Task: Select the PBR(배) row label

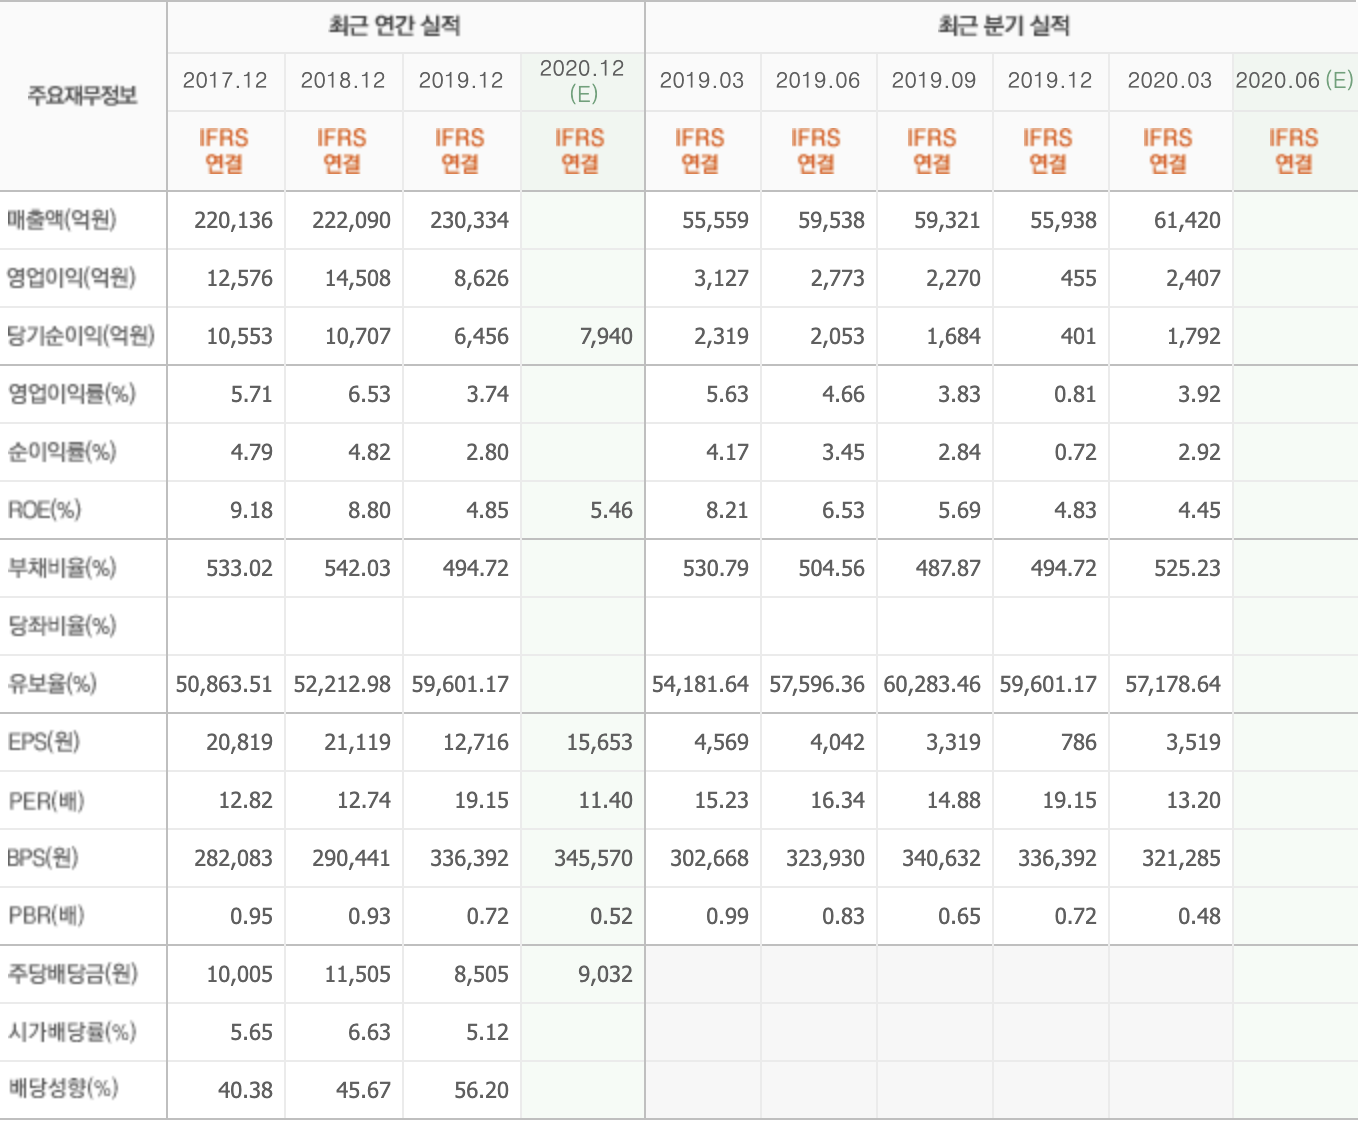Action: tap(46, 916)
